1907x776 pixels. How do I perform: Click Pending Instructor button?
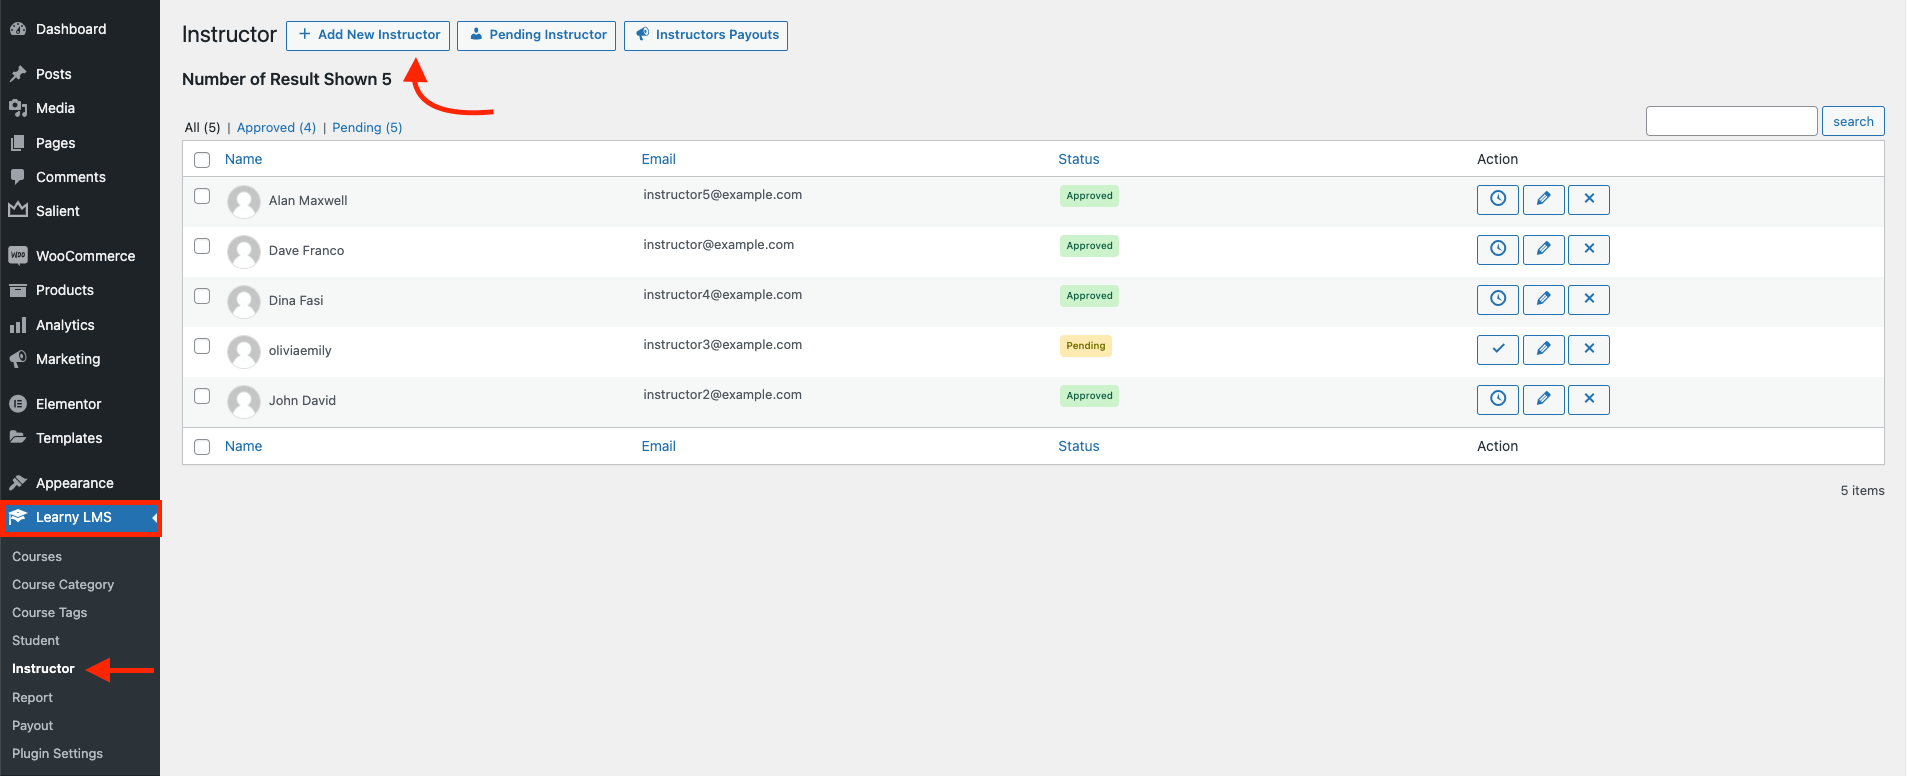[536, 35]
